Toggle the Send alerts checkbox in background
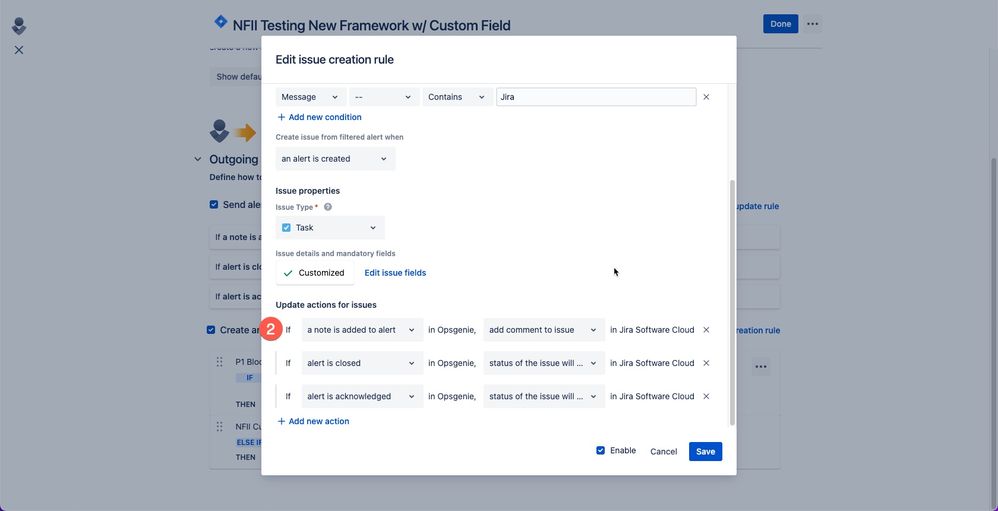This screenshot has height=511, width=998. point(214,205)
